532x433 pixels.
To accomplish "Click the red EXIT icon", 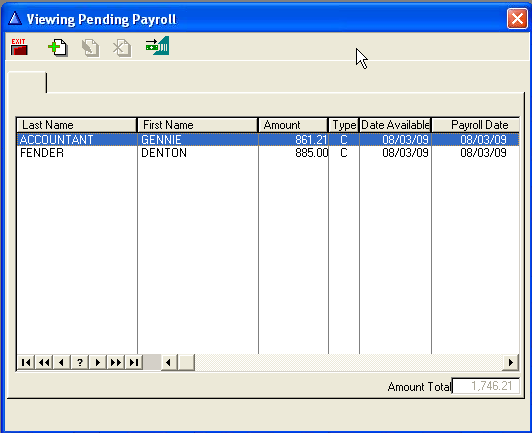I will [19, 46].
